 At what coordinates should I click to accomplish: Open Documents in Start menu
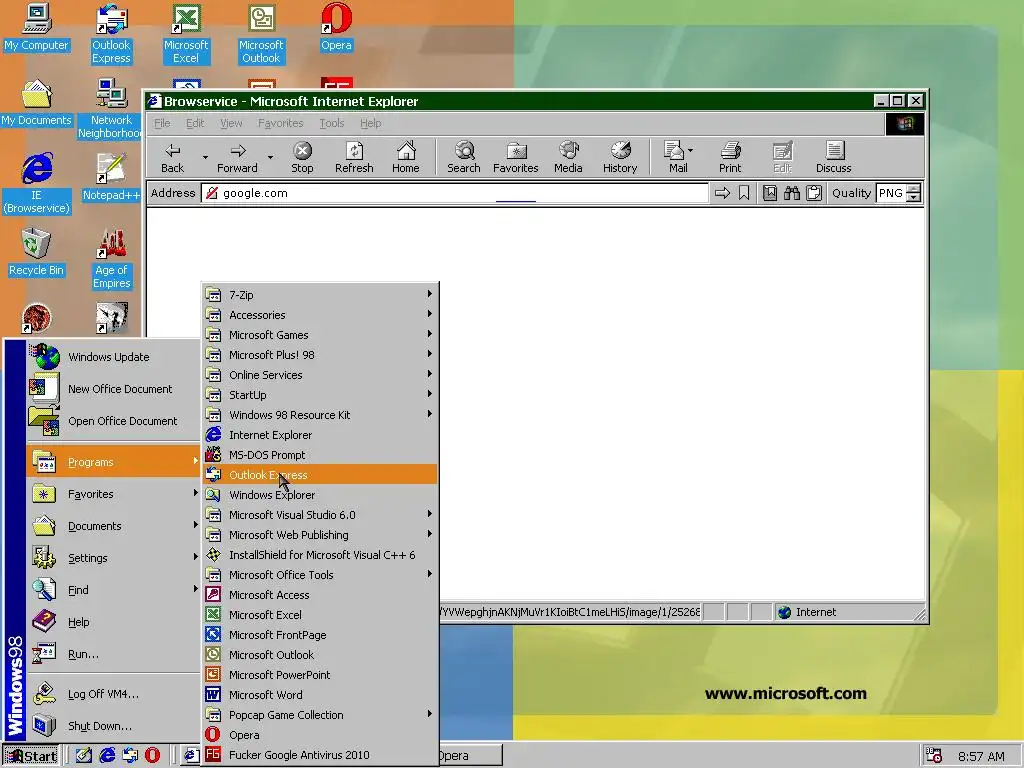113,526
